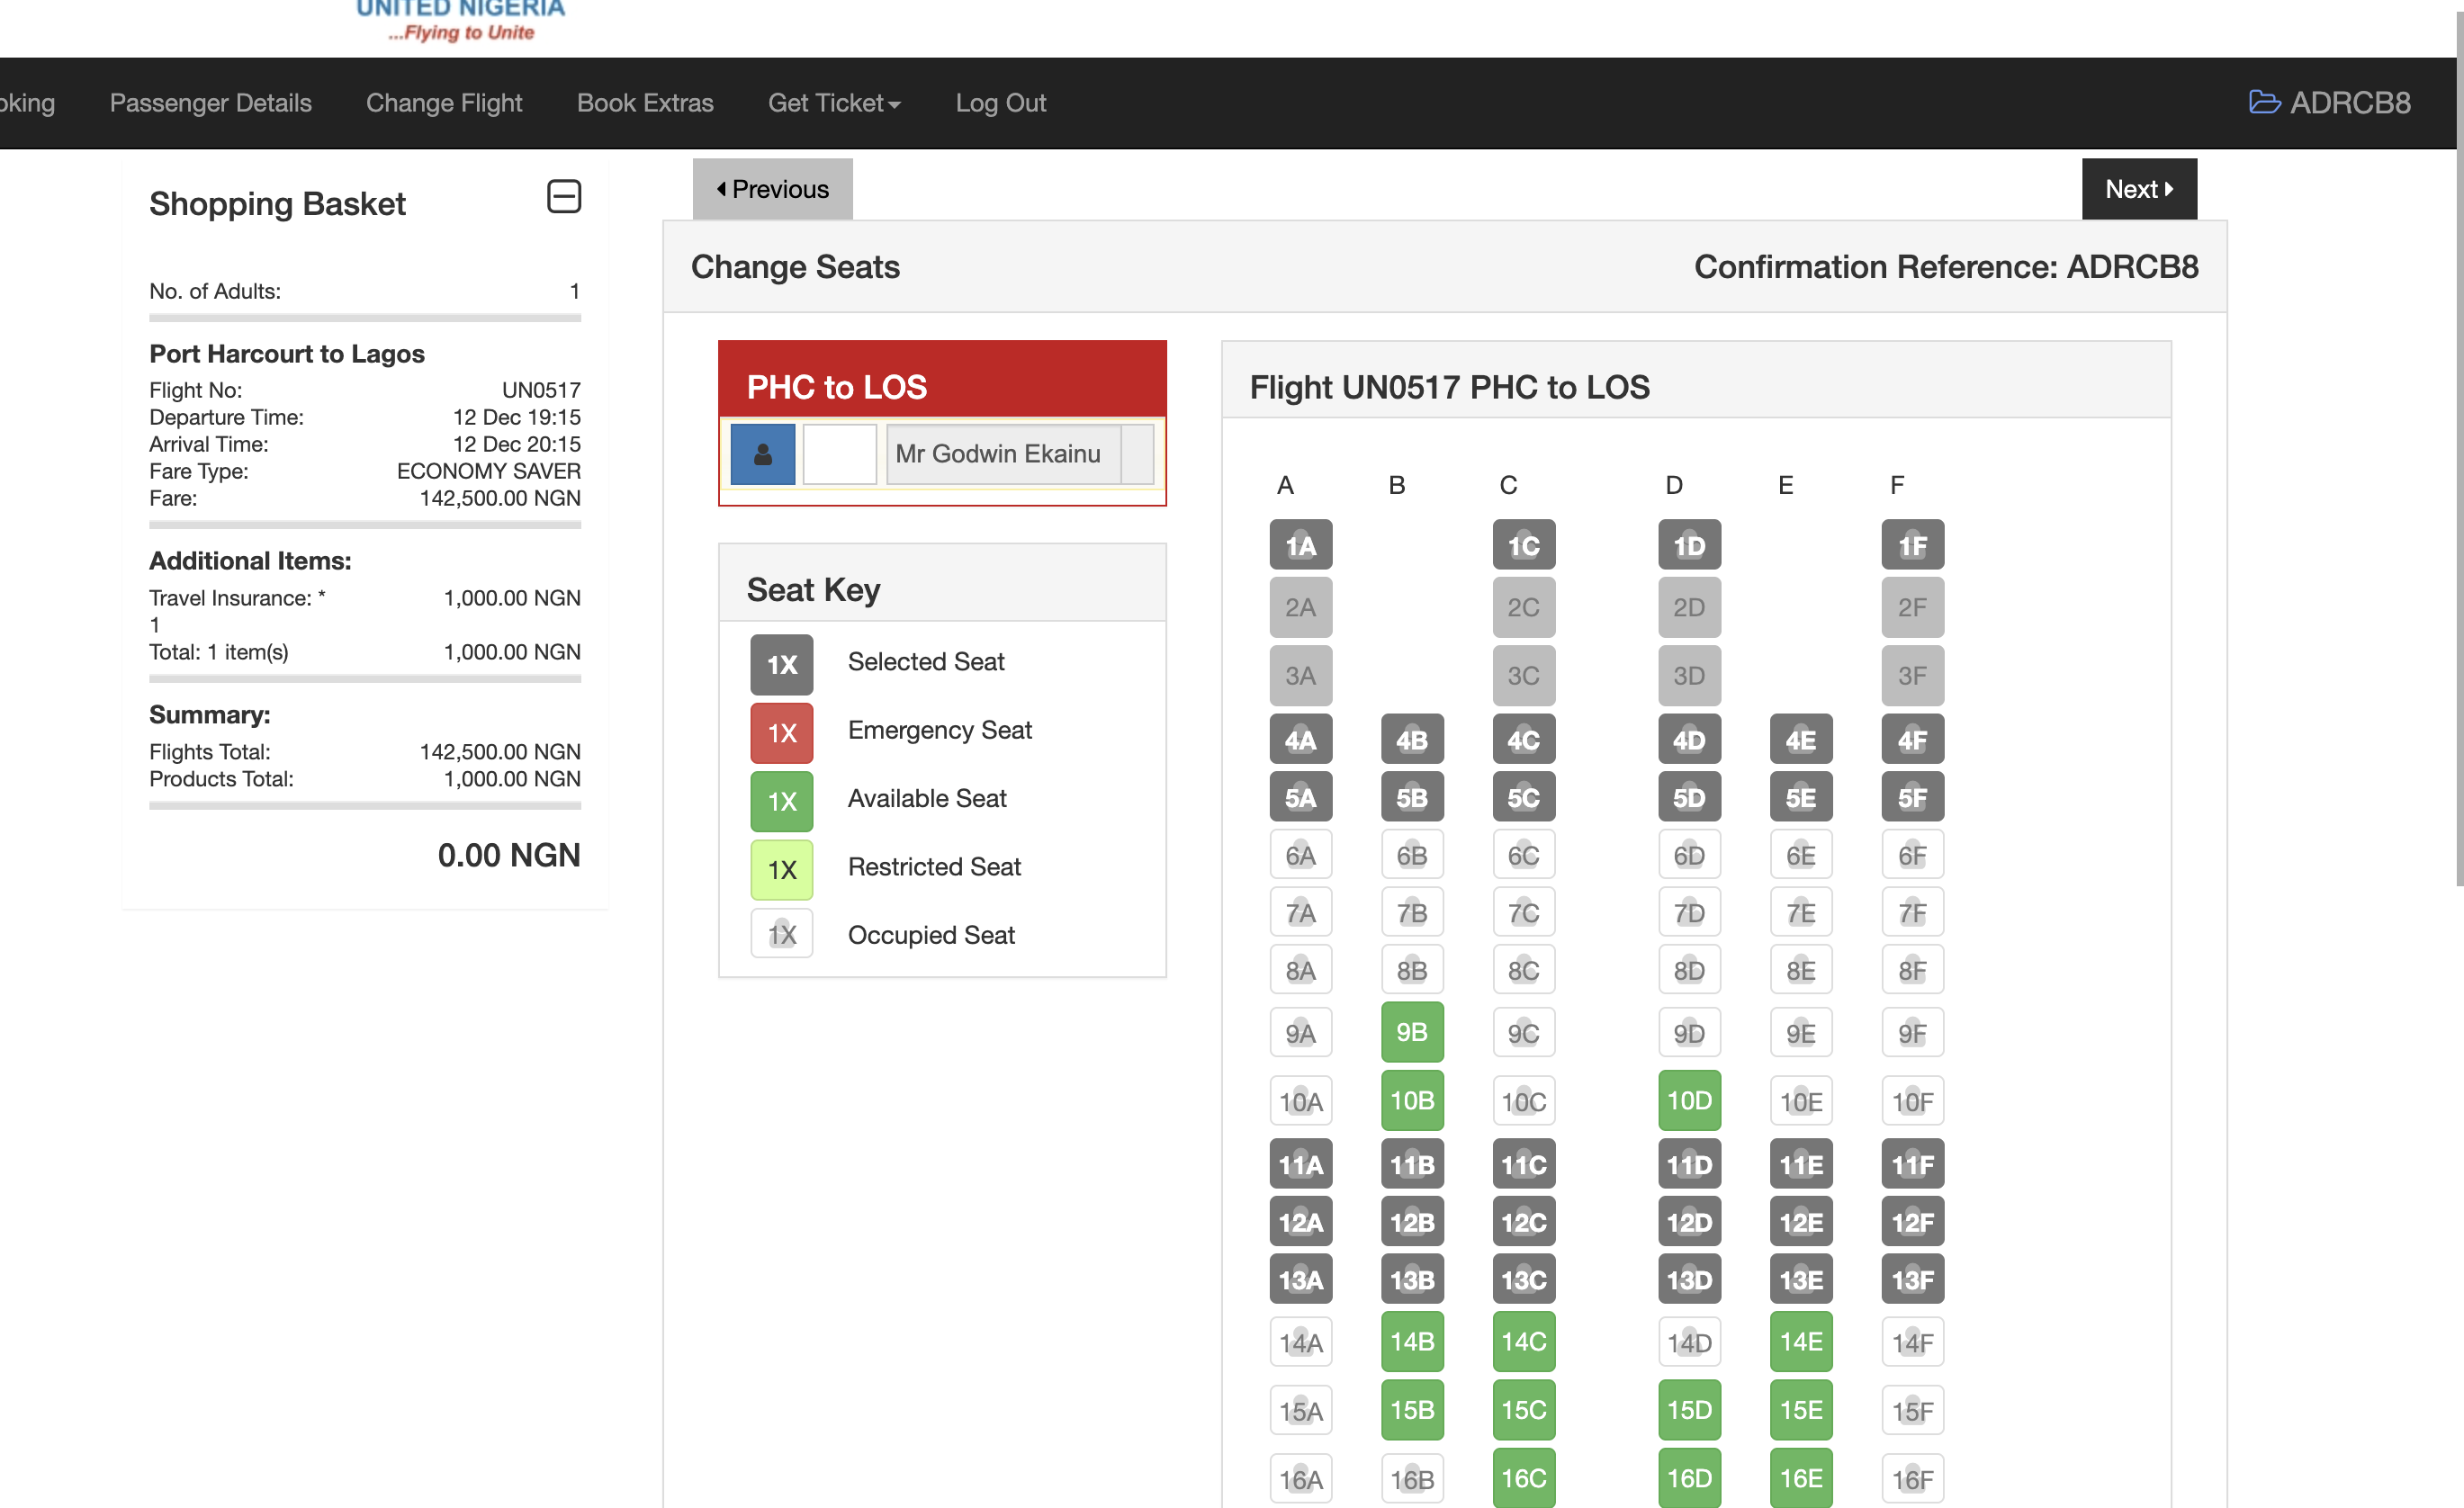Select green seat 16D
The image size is (2464, 1508).
point(1688,1477)
